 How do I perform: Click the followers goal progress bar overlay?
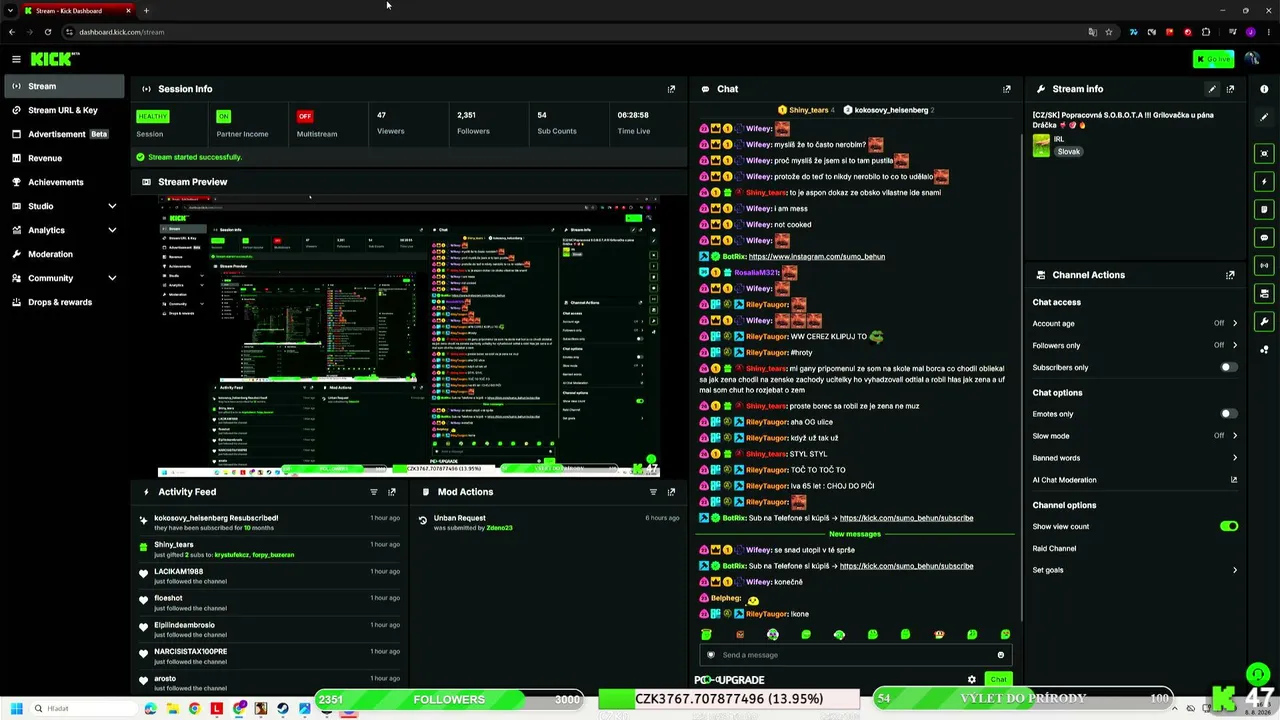449,699
